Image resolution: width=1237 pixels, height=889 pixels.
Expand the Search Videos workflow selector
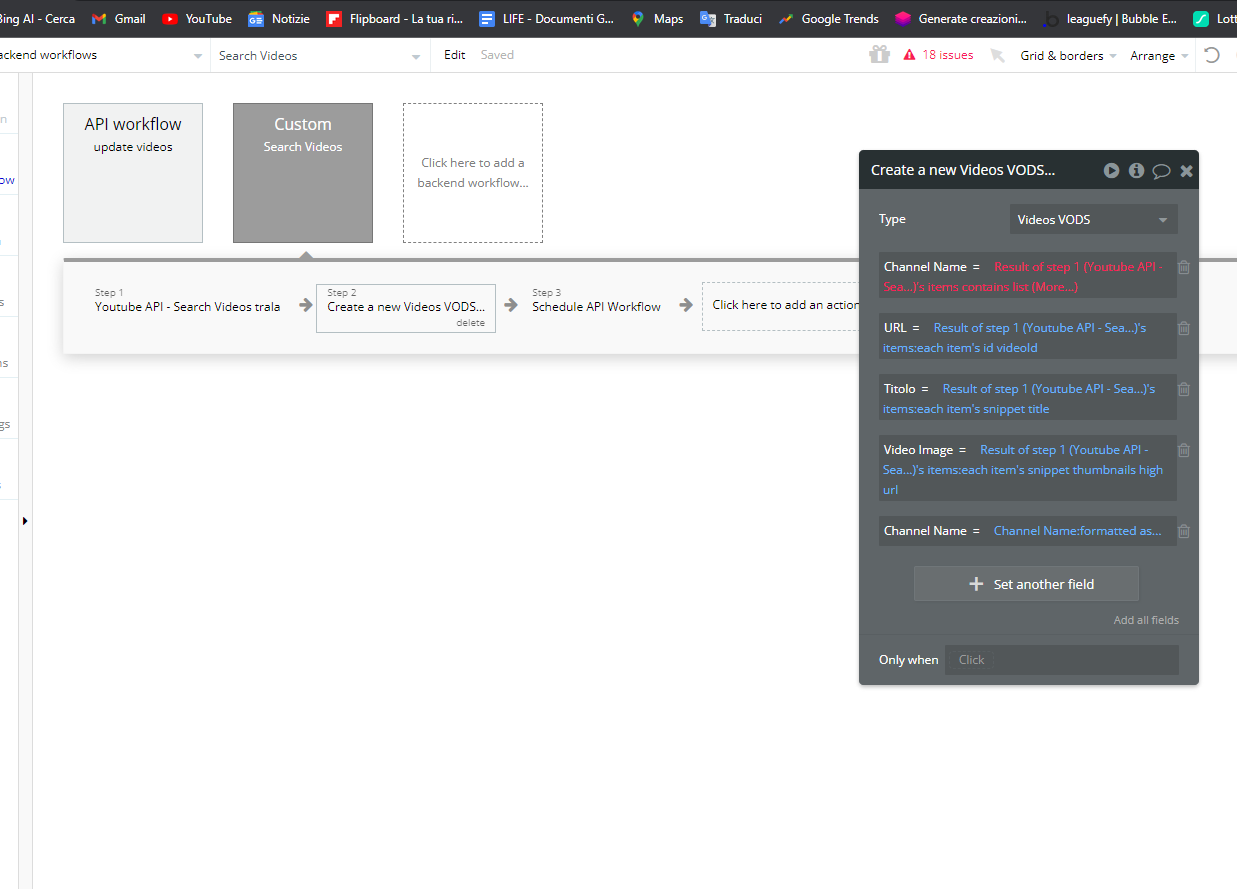[x=319, y=56]
